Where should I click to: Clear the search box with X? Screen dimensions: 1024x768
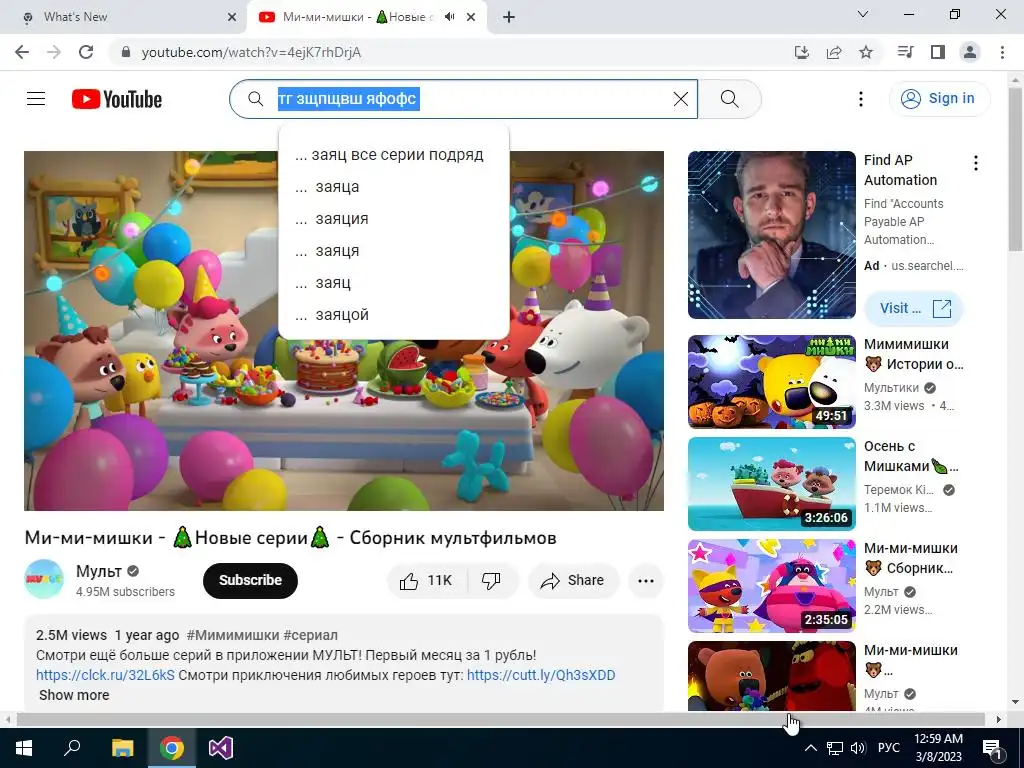[680, 99]
